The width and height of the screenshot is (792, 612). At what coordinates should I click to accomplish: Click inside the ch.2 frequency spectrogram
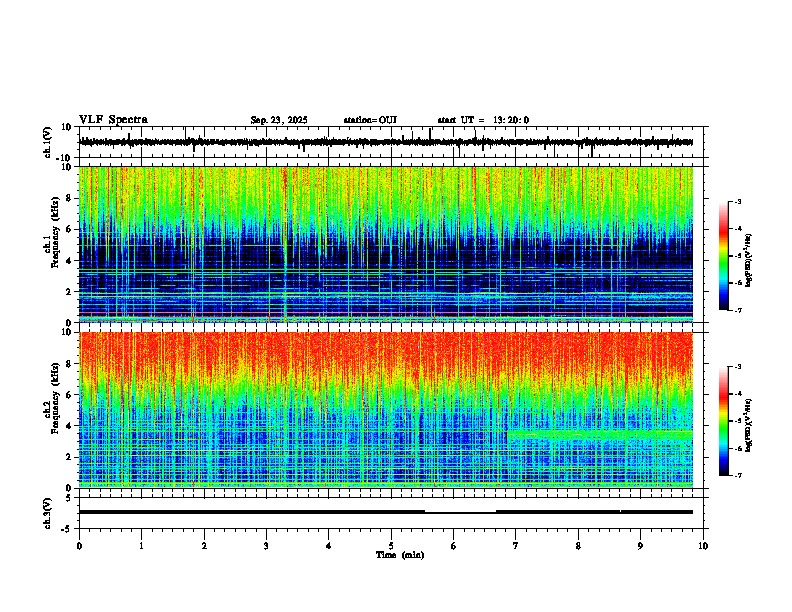point(386,410)
